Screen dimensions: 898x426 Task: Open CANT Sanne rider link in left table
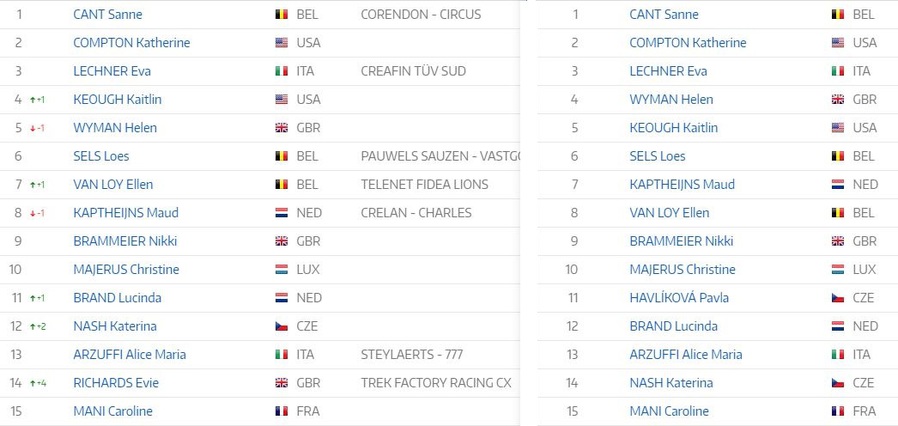[108, 14]
